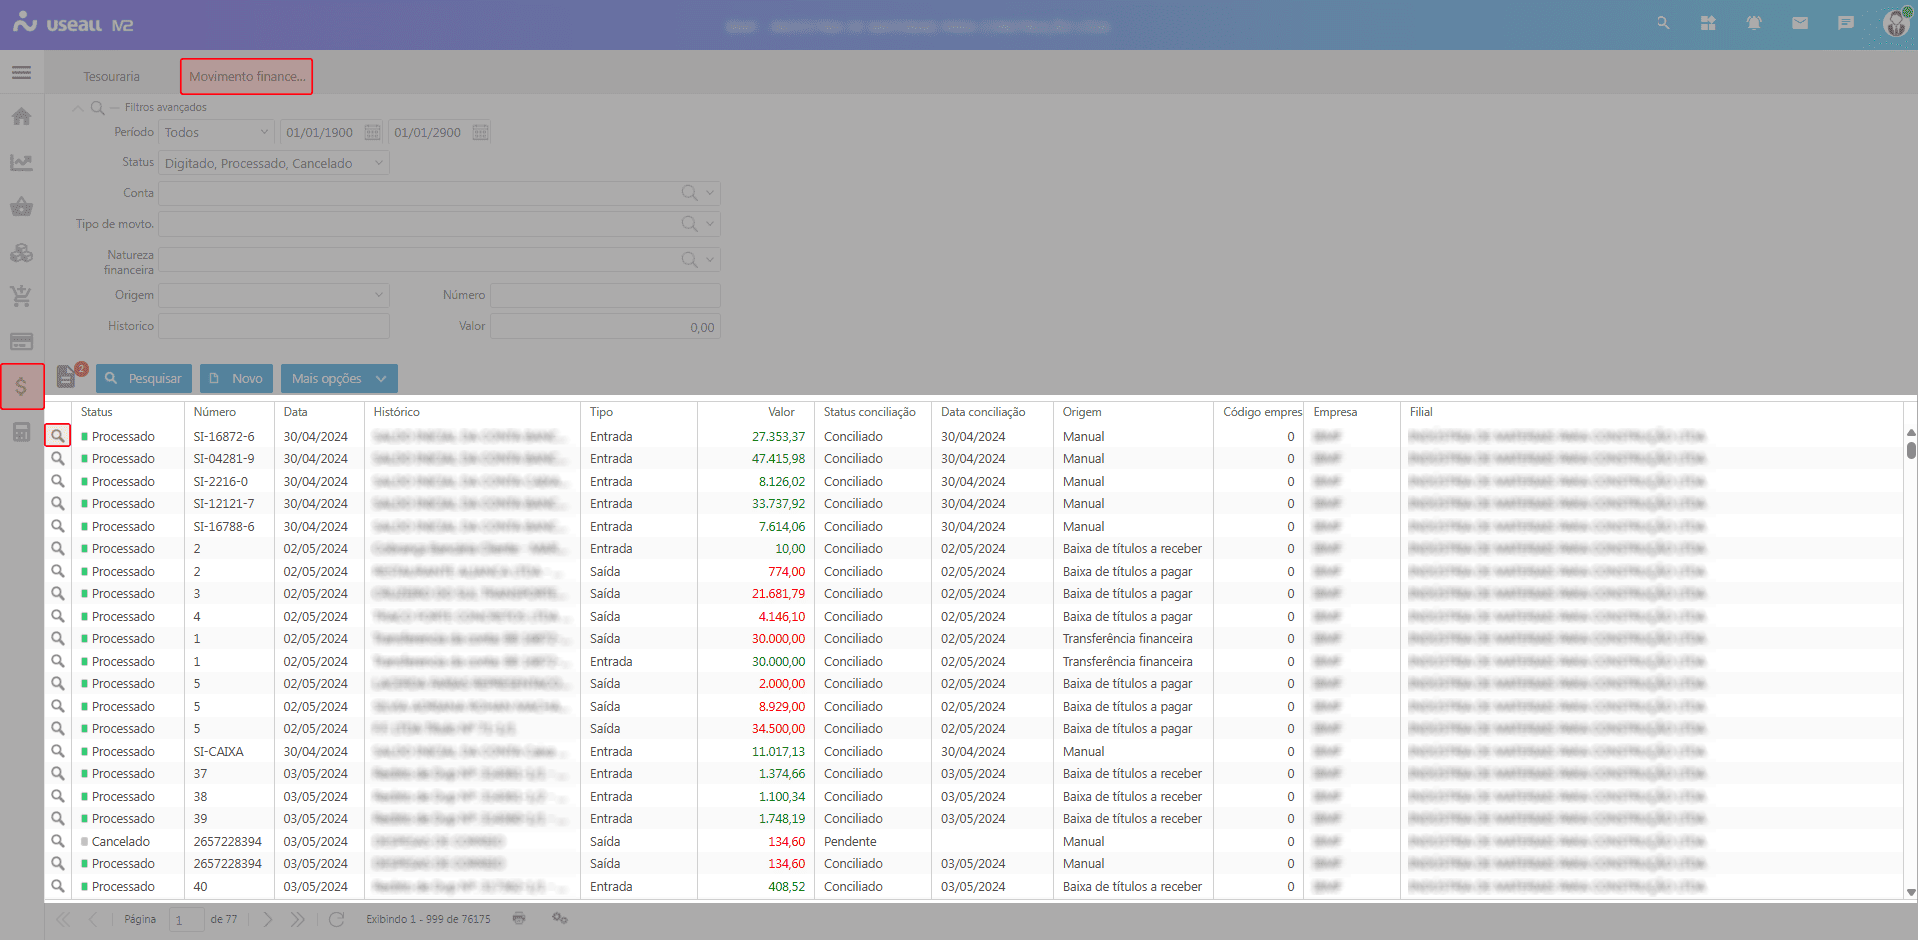
Task: Open the shopping cart sidebar icon
Action: tap(22, 296)
